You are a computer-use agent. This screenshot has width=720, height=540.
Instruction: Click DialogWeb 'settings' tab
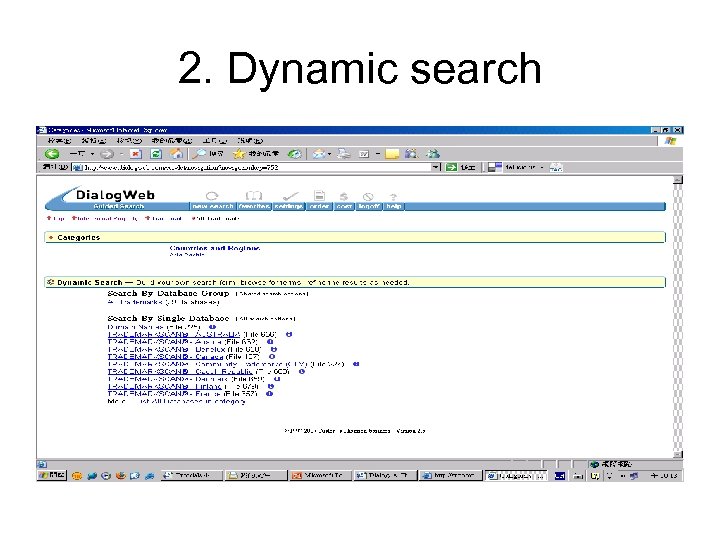tap(288, 207)
